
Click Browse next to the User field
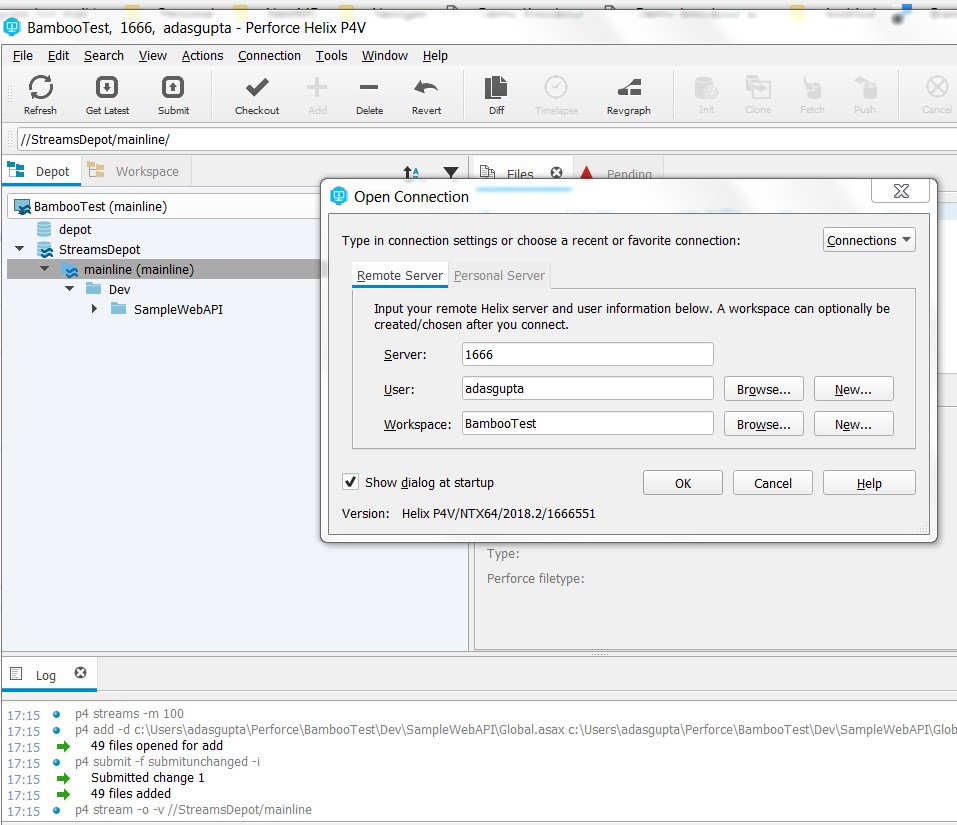[x=764, y=389]
